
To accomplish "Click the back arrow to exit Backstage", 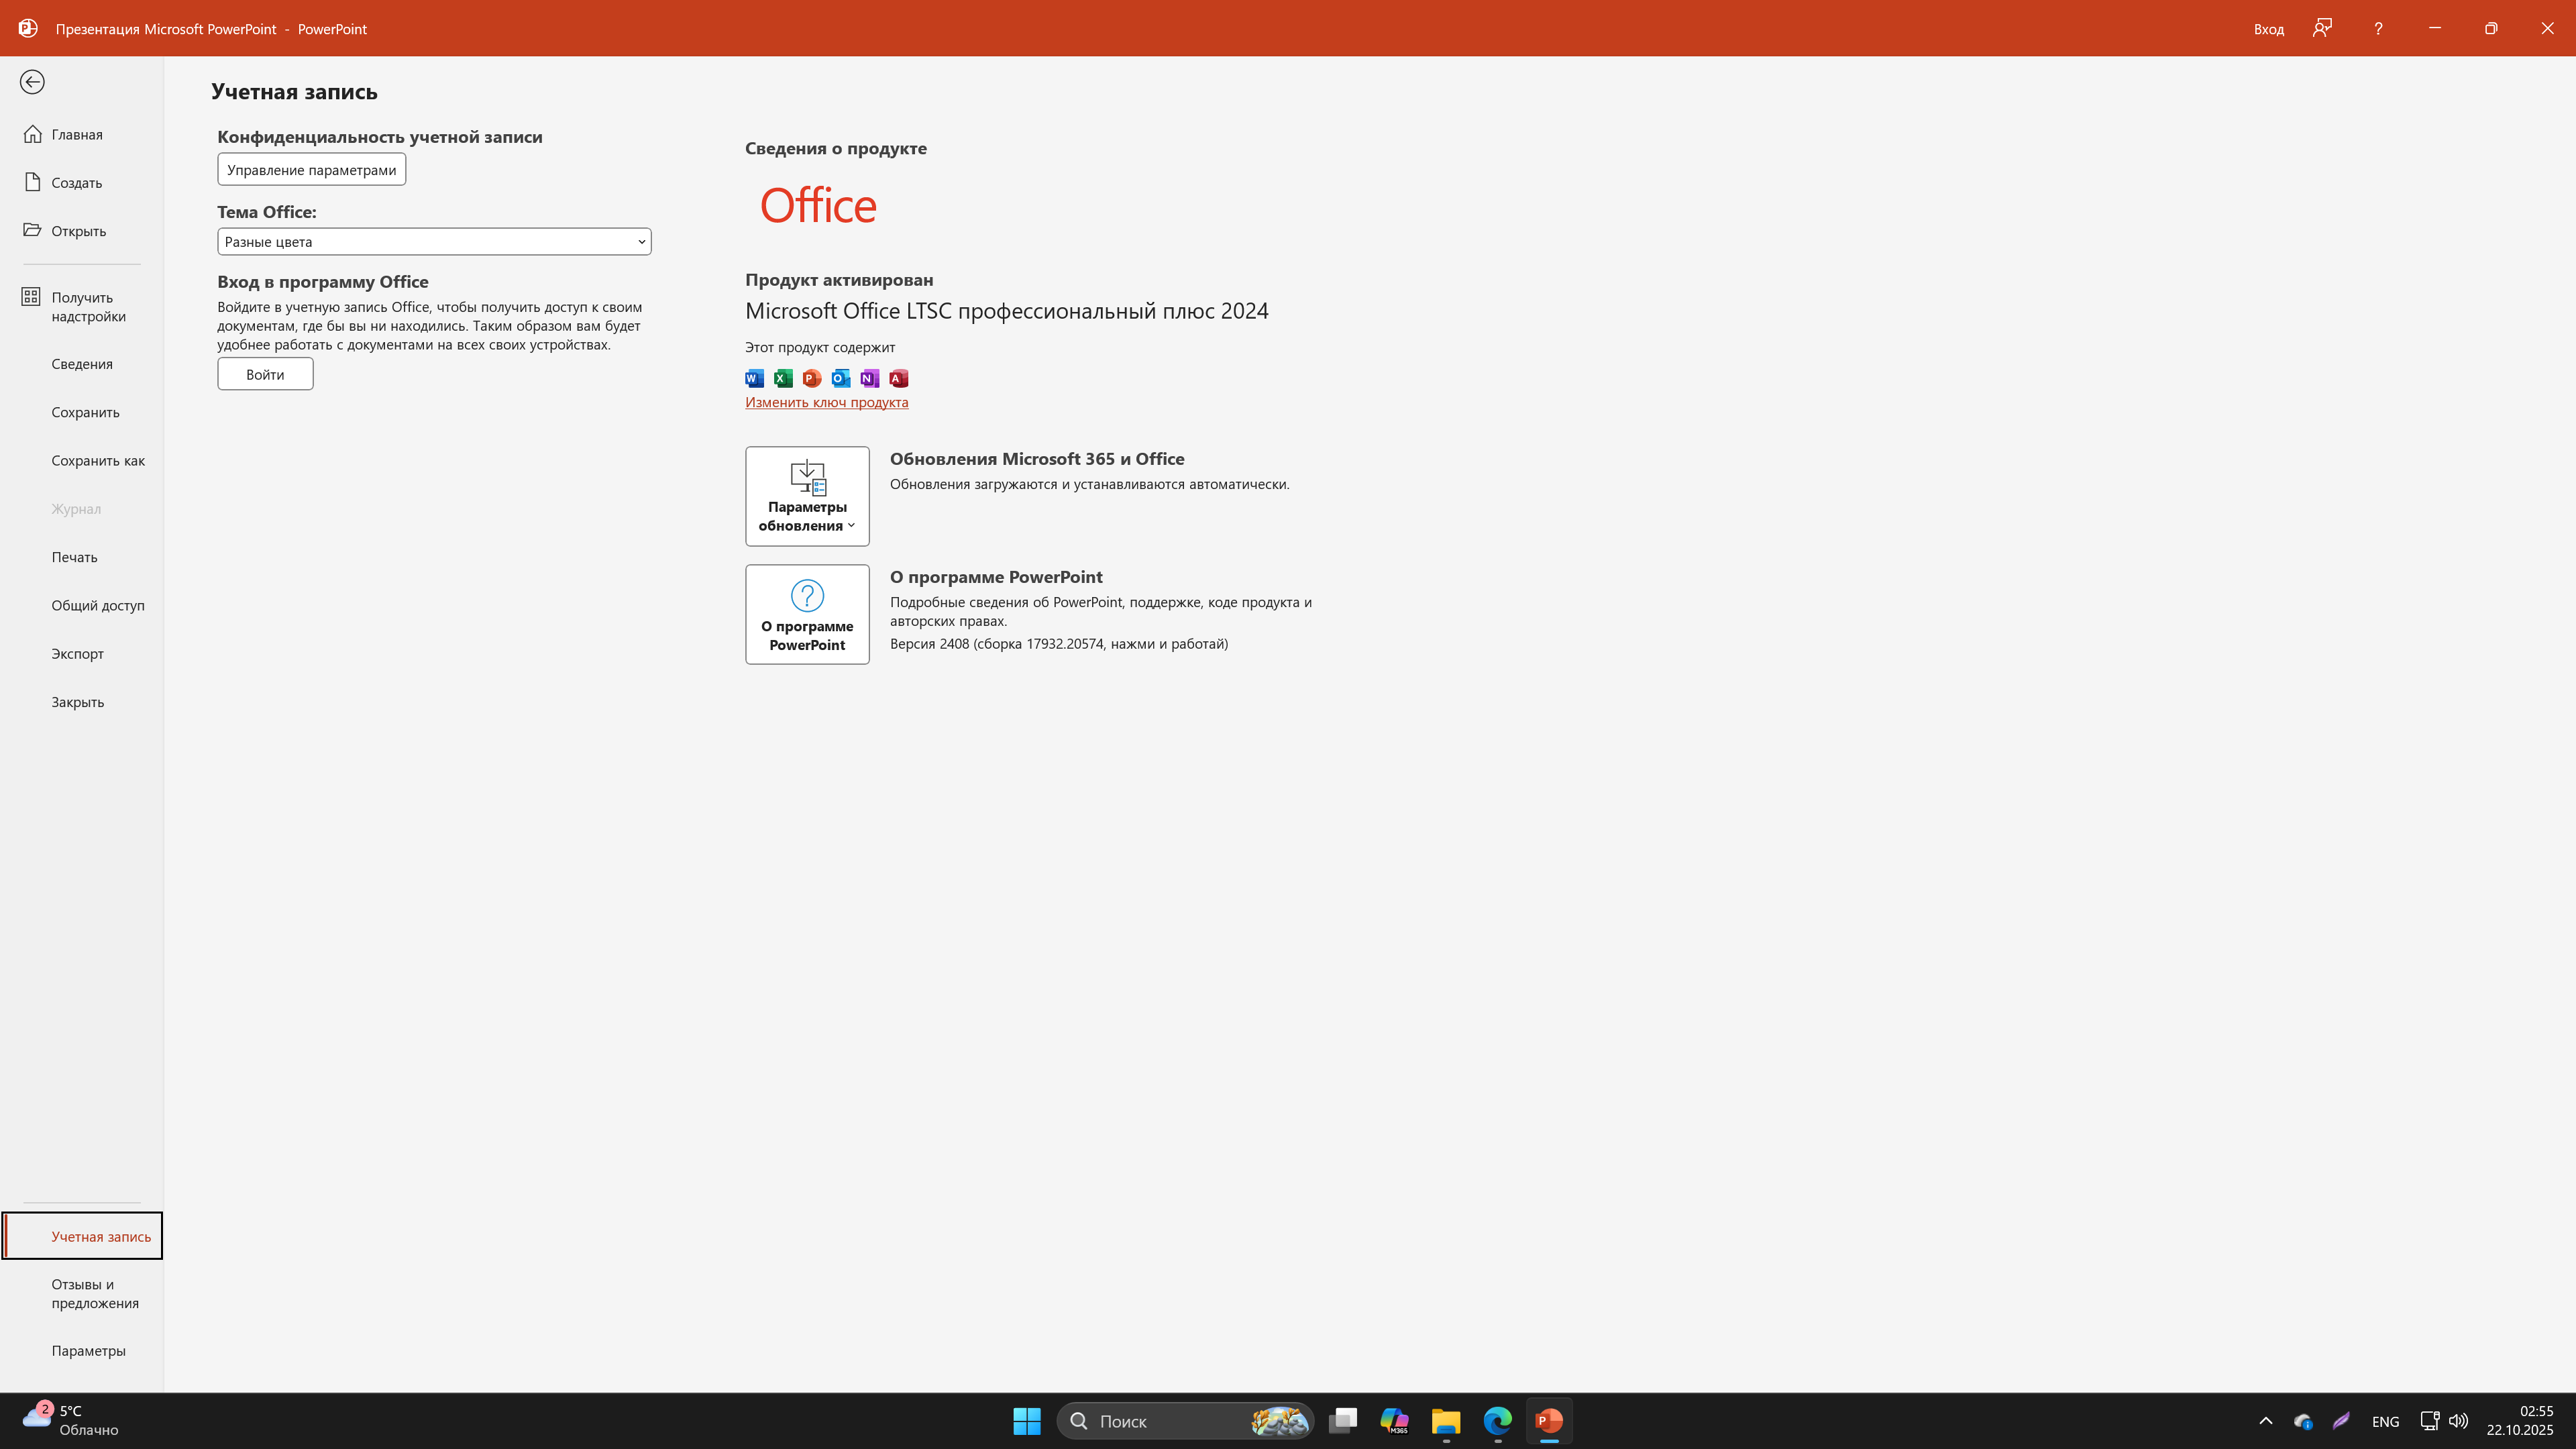I will 32,82.
